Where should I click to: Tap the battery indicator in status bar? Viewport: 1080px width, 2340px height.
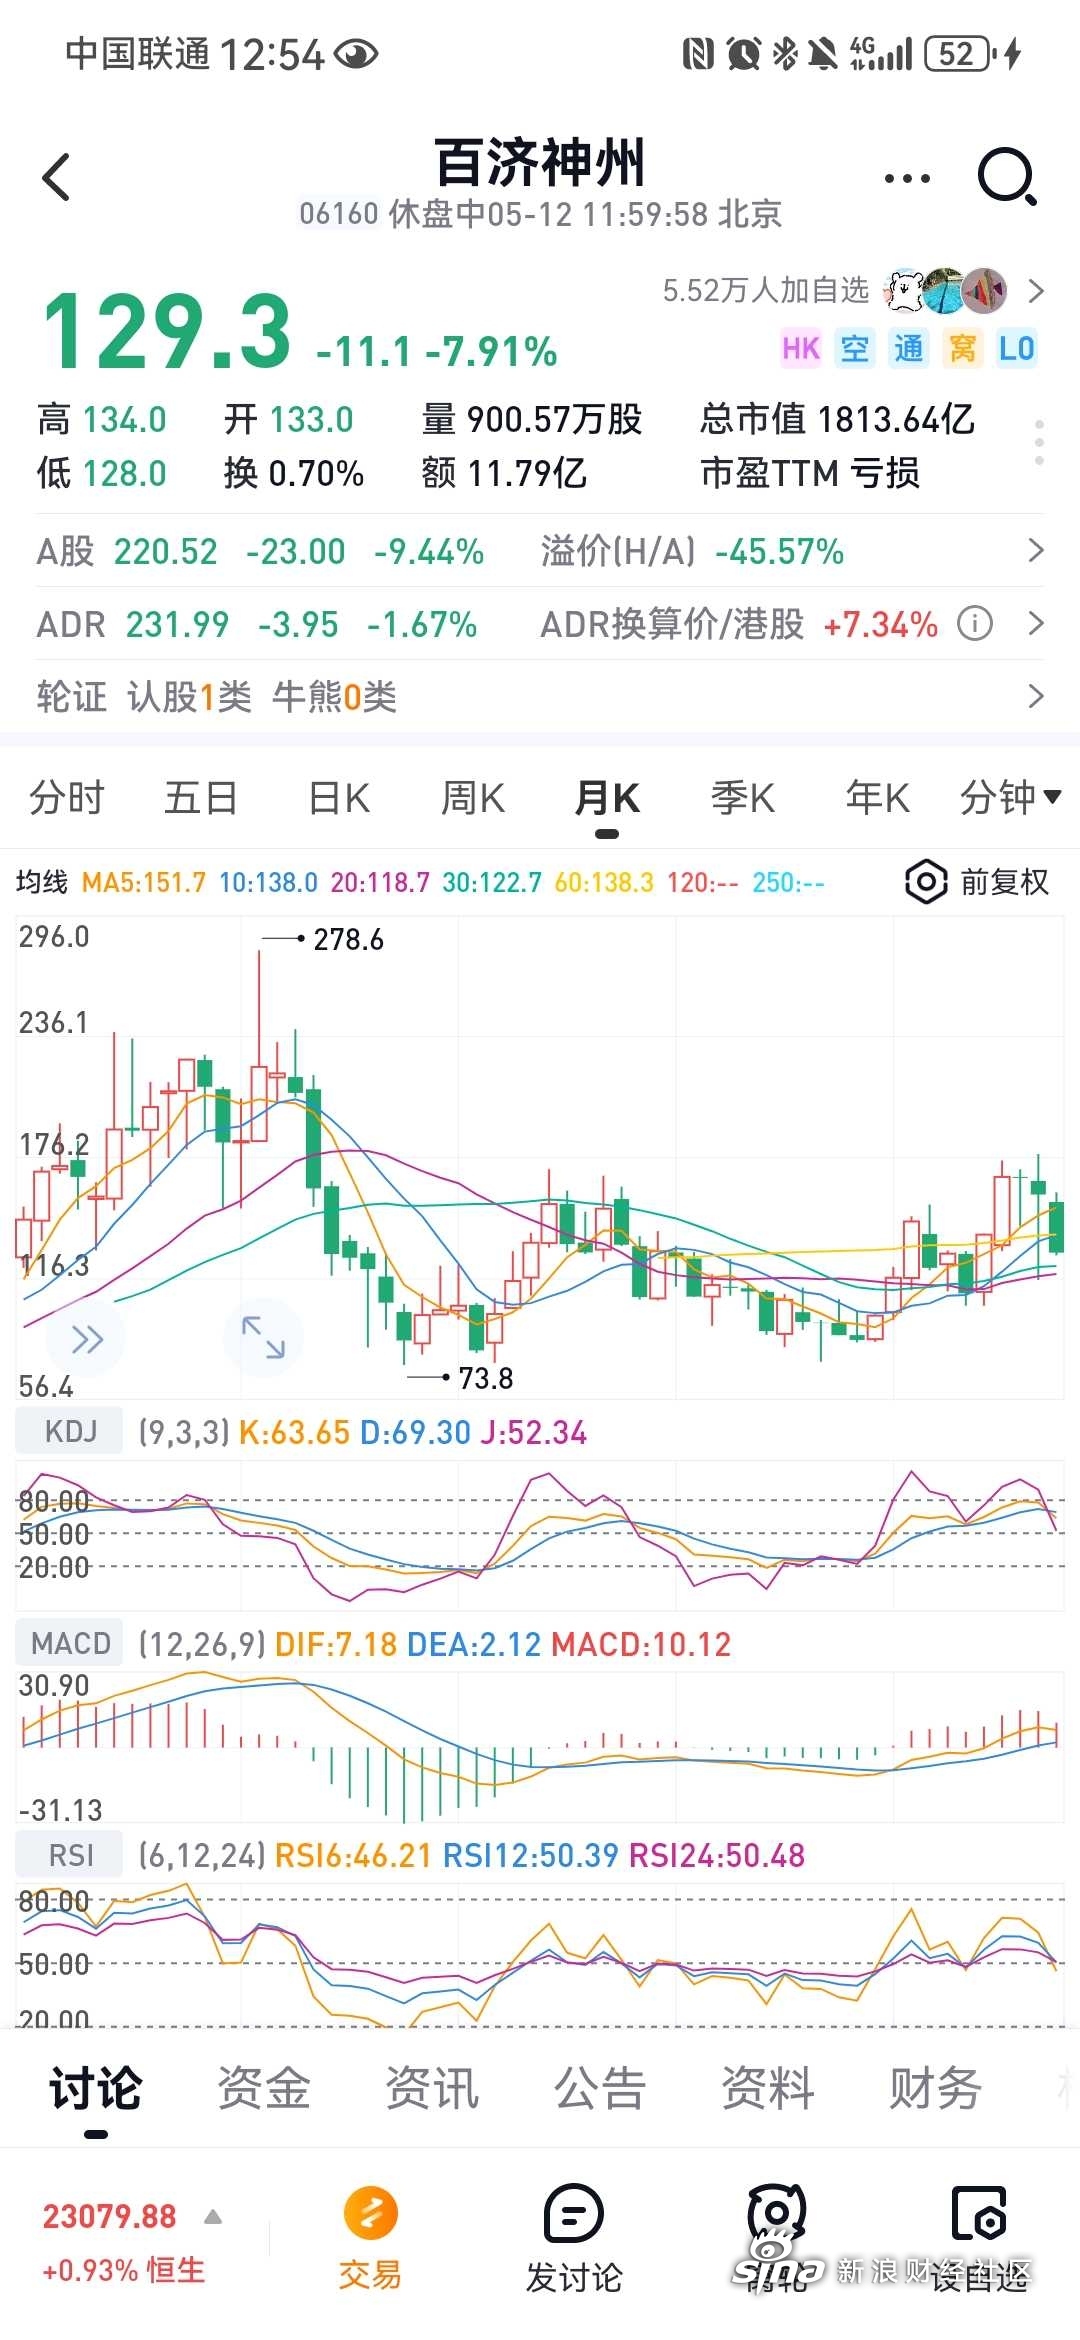pos(961,53)
